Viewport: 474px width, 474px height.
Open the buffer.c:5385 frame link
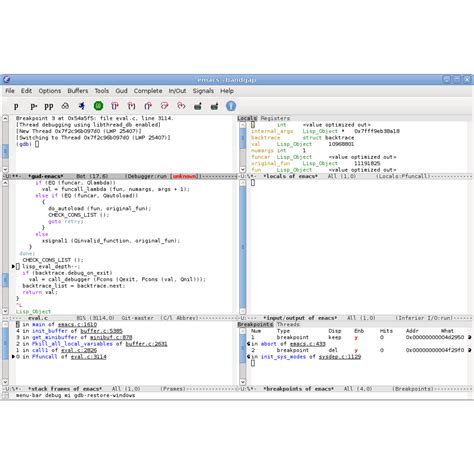click(101, 331)
